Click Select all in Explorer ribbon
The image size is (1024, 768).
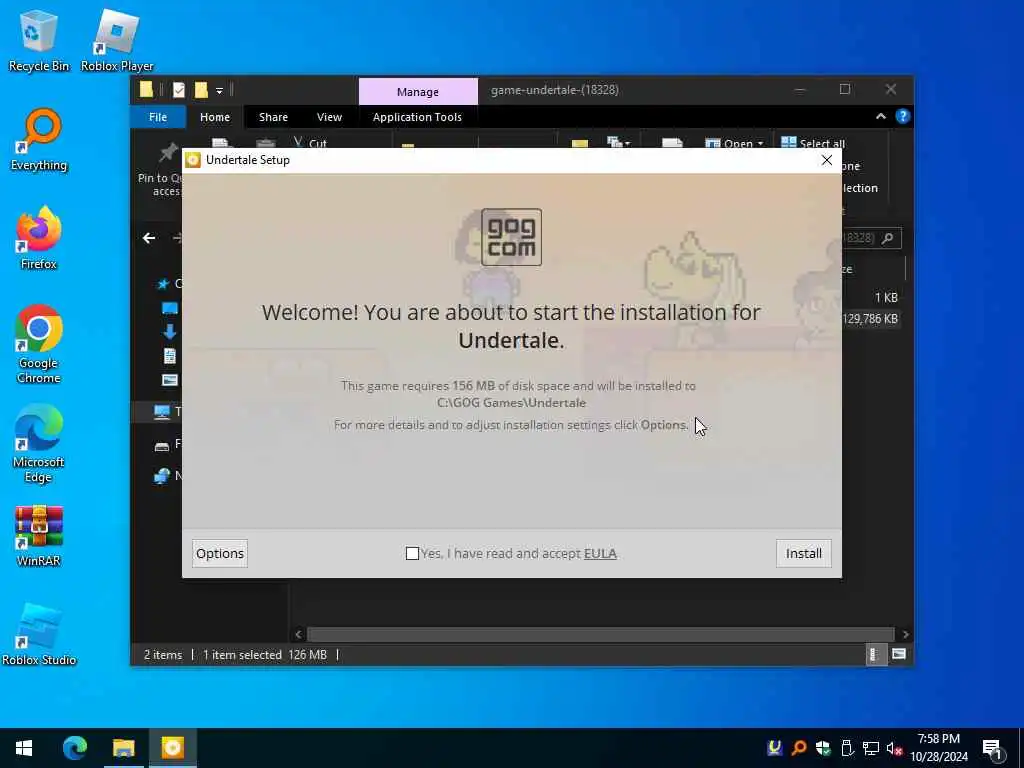(x=814, y=143)
